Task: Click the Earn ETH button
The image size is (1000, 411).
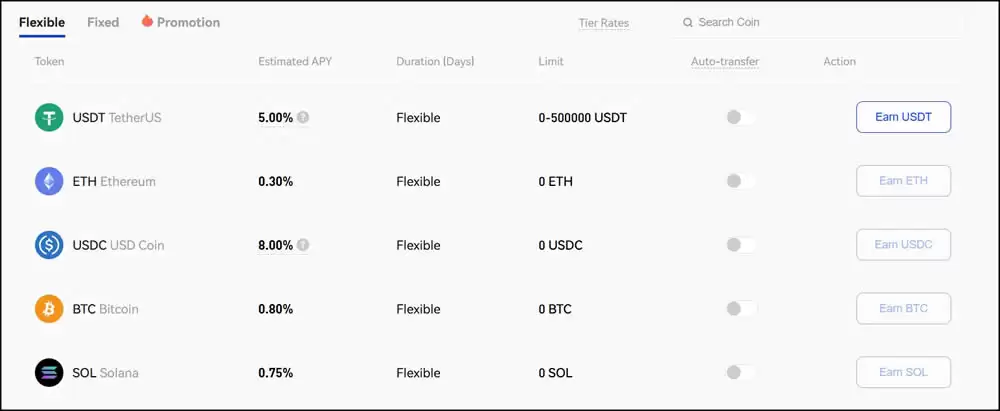Action: [903, 181]
